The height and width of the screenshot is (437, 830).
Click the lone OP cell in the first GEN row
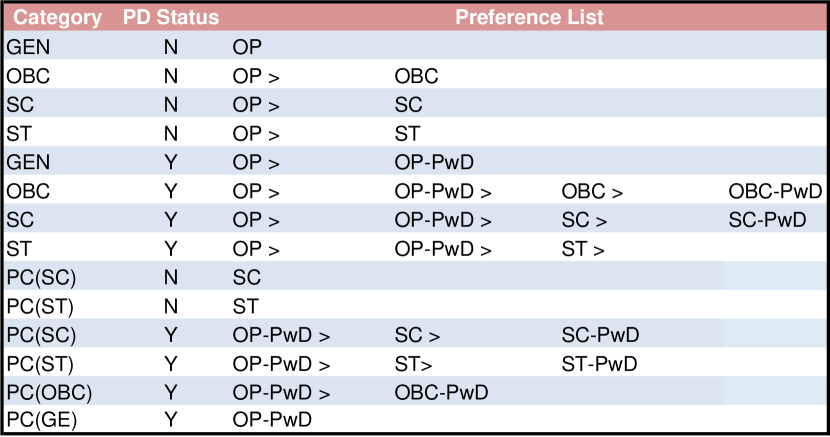pyautogui.click(x=247, y=47)
